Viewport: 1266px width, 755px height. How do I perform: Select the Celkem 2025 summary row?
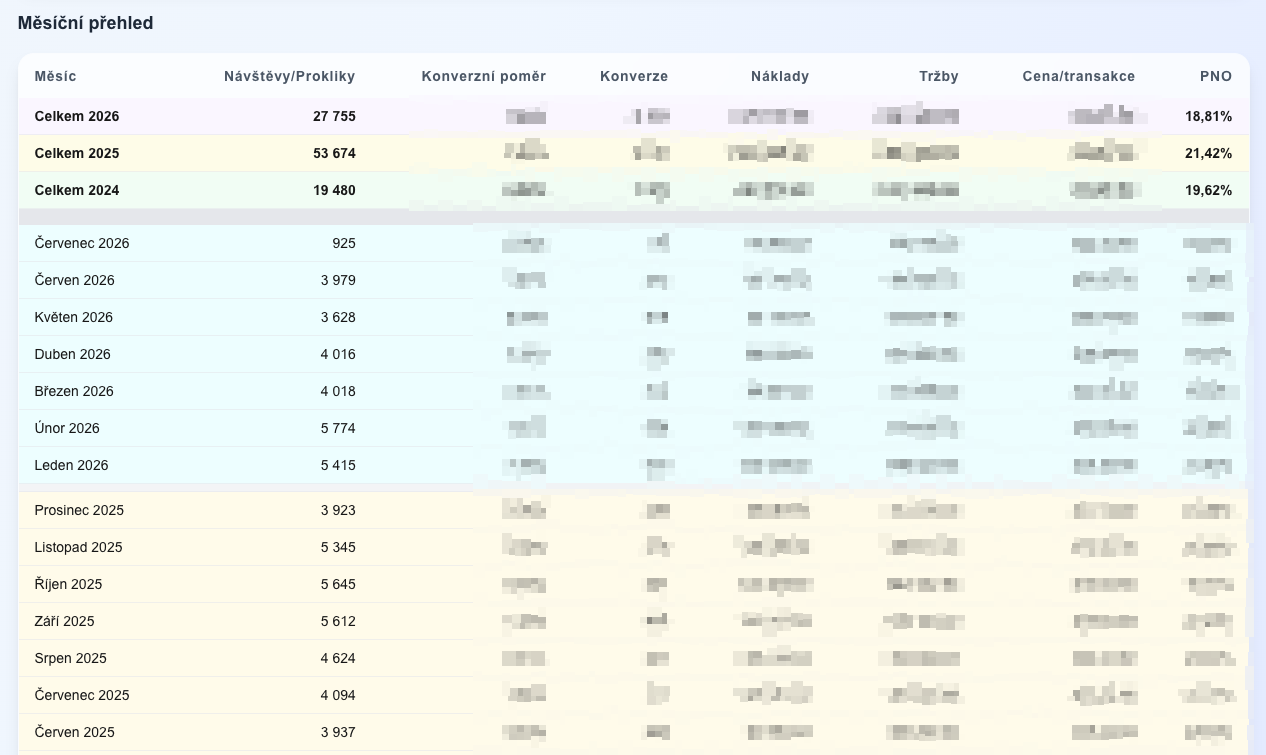tap(634, 153)
